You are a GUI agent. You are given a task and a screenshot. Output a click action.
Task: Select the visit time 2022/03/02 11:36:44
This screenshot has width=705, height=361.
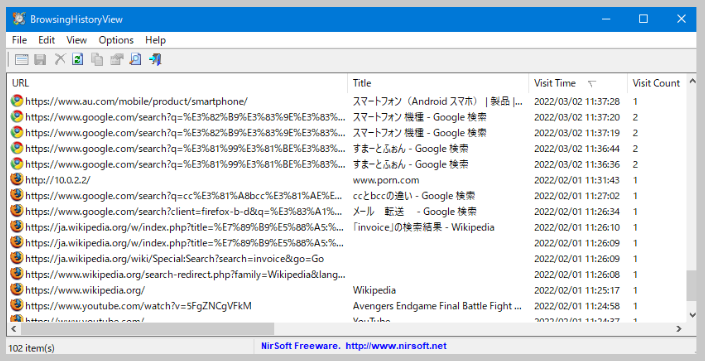tap(577, 149)
